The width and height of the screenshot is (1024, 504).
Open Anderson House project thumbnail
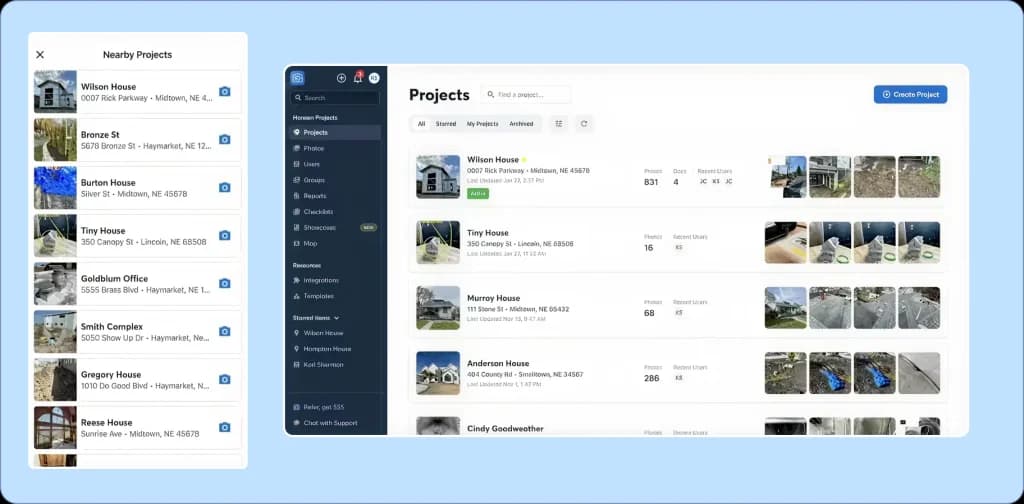click(x=438, y=373)
